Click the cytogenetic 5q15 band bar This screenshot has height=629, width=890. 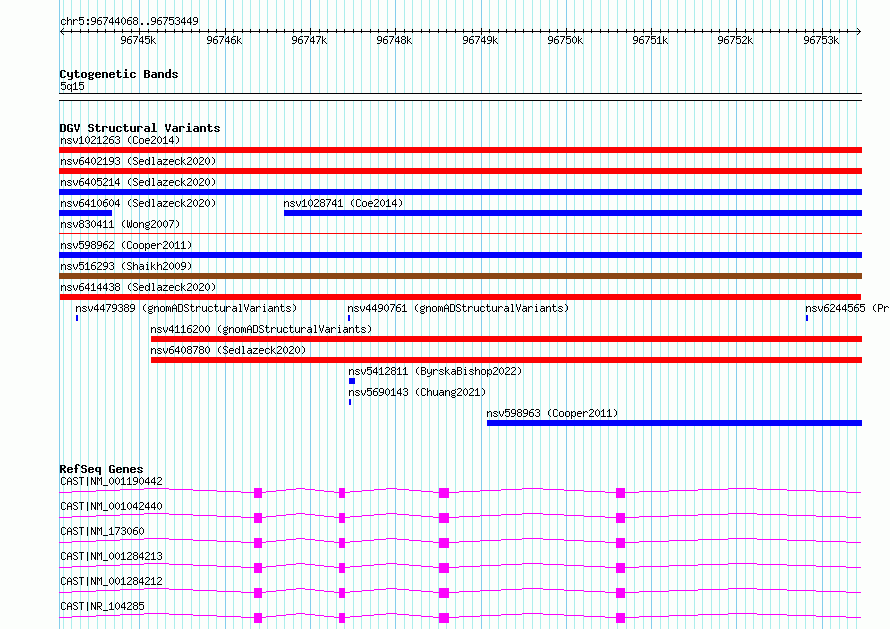[460, 97]
